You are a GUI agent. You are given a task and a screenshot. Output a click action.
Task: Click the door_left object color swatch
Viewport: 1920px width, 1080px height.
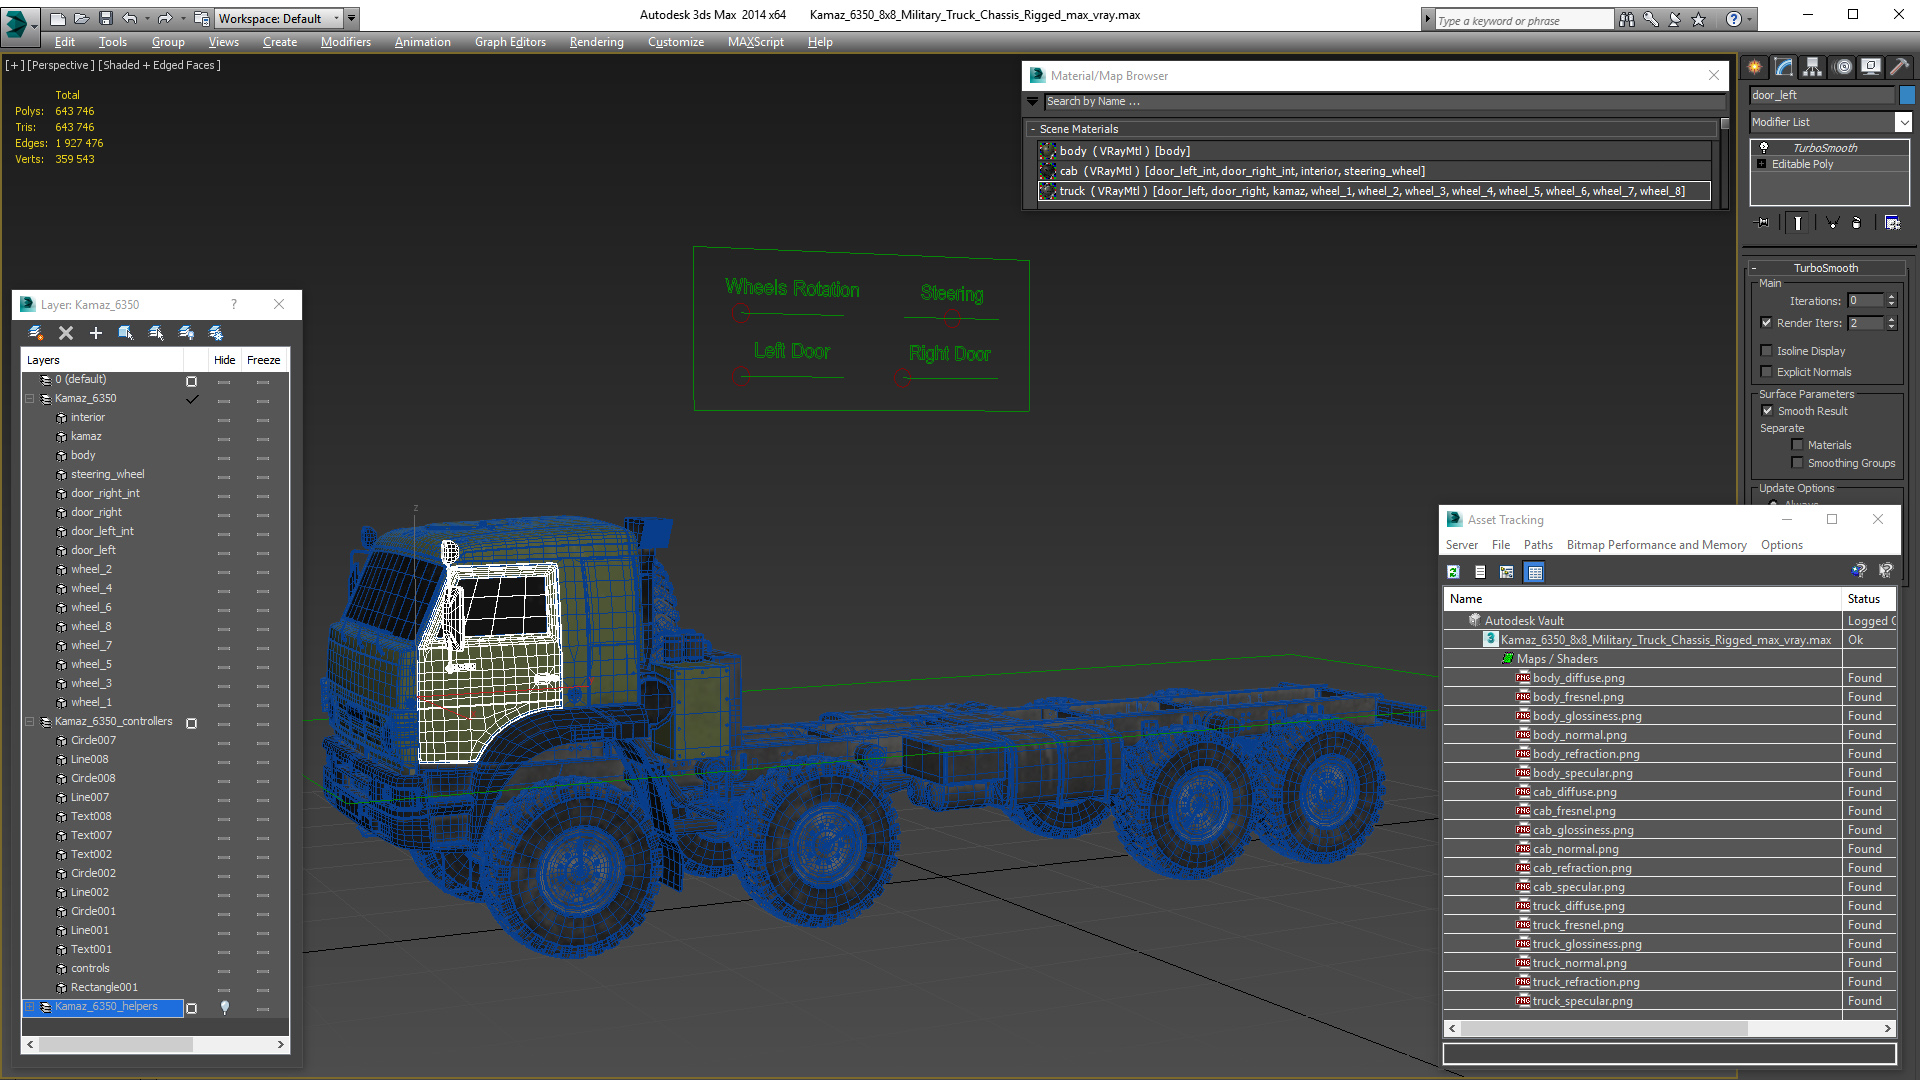1907,95
